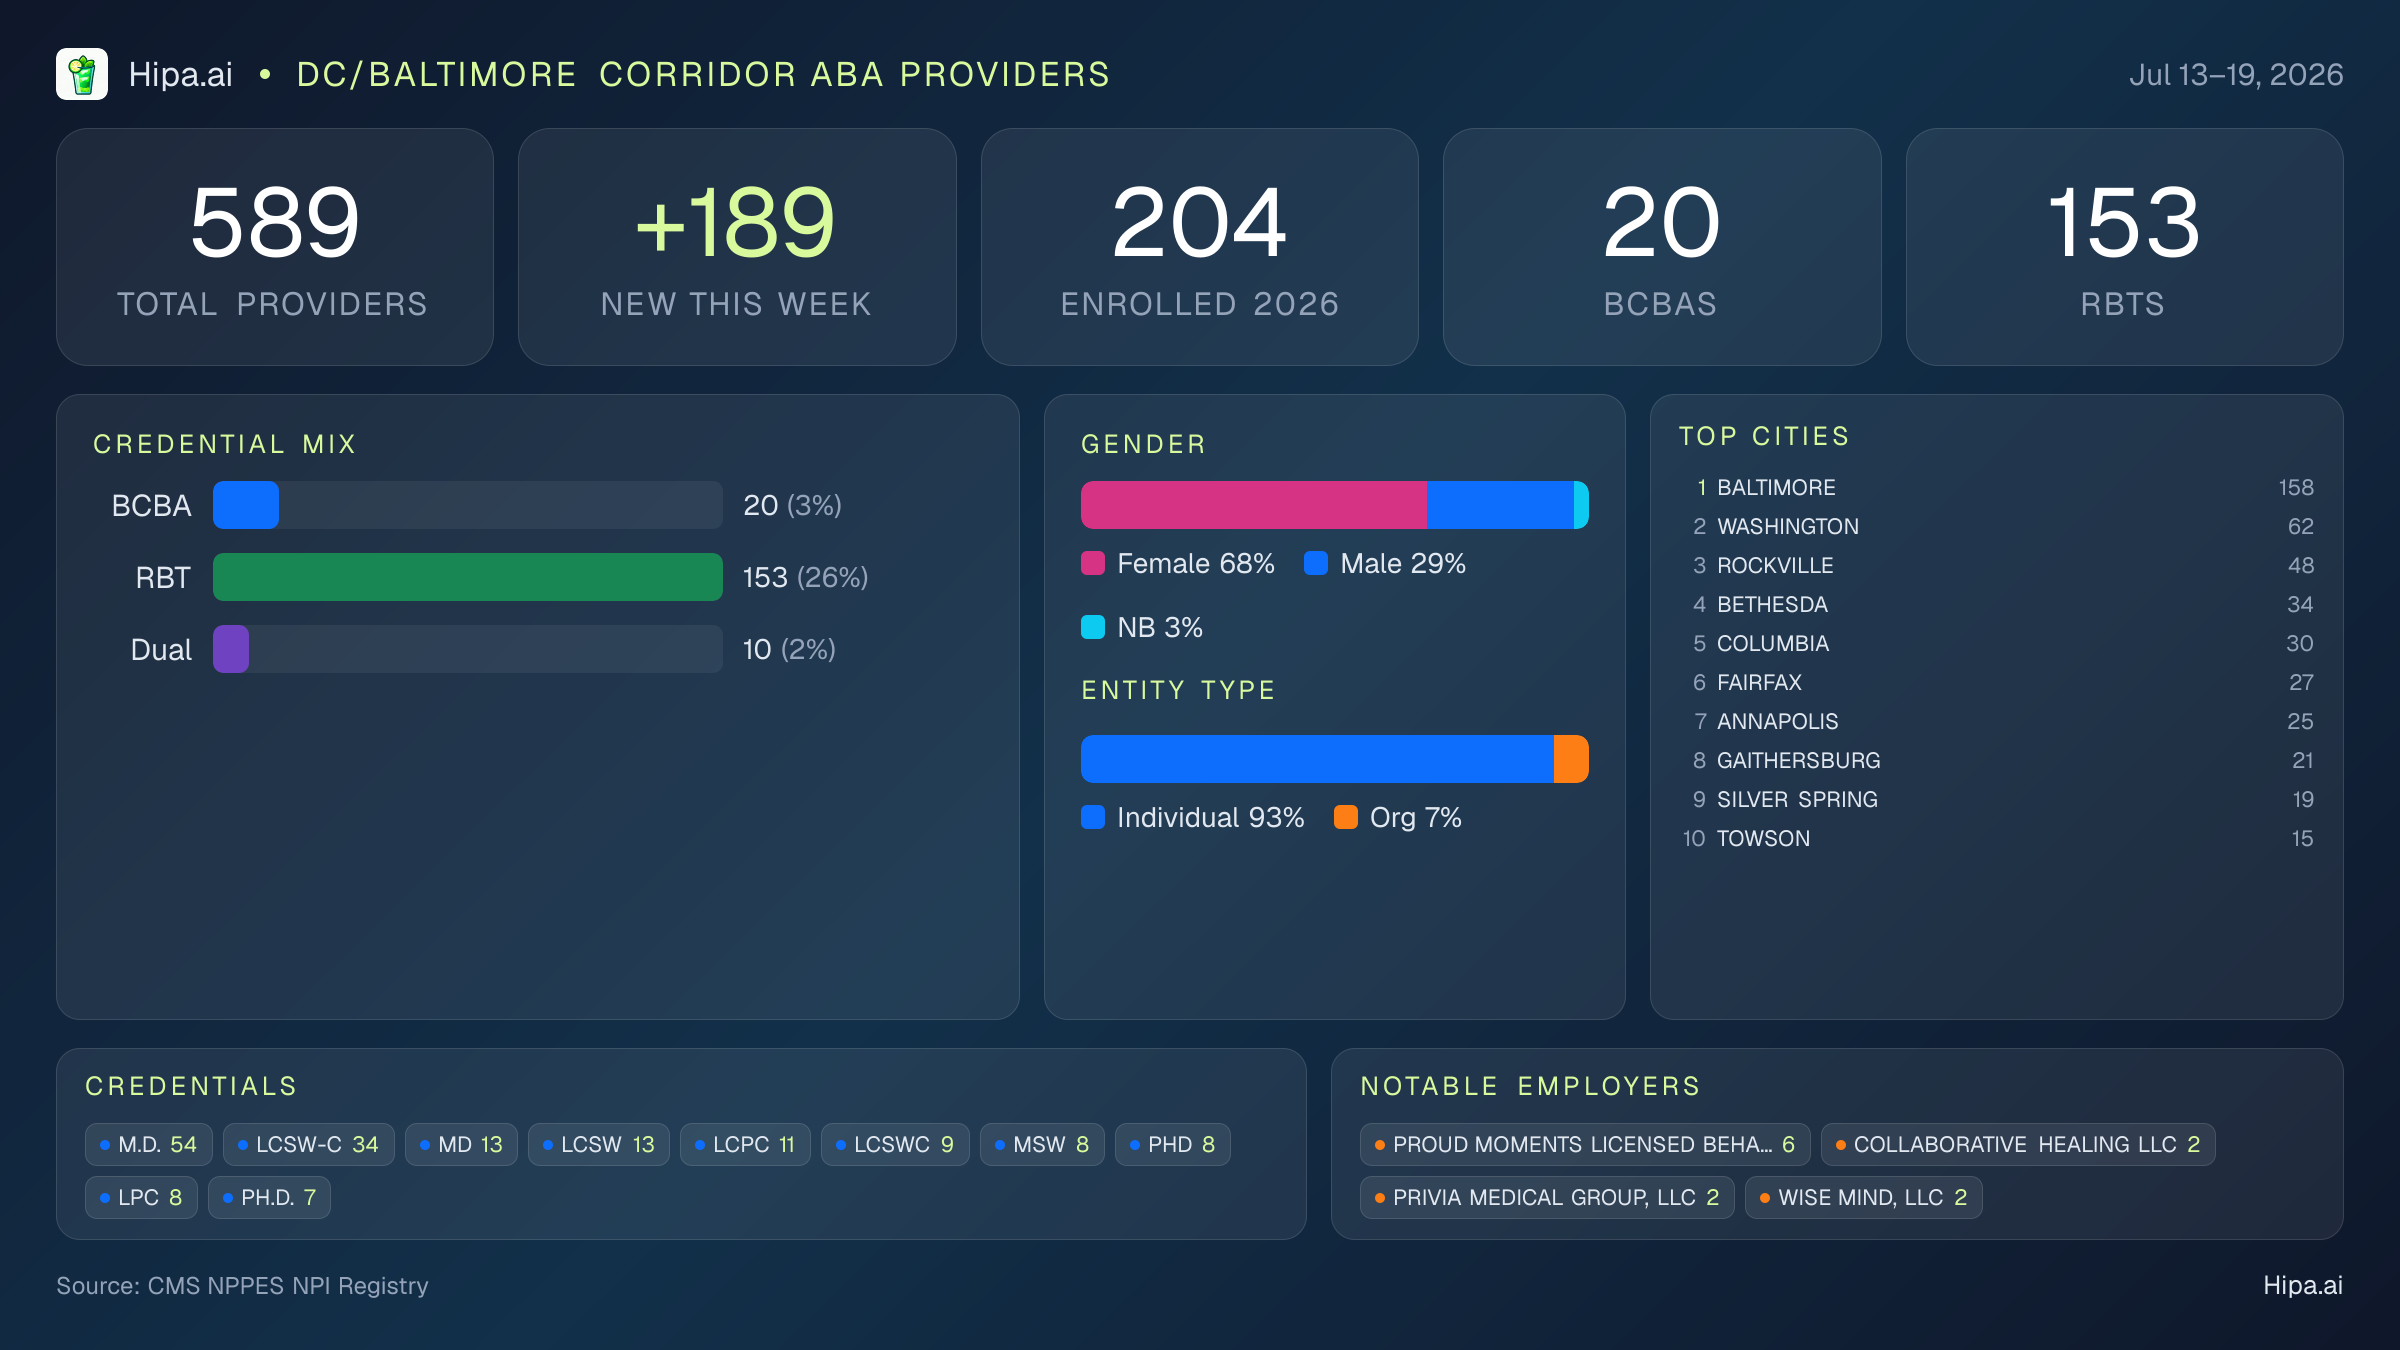Select the Baltimore row in Top Cities

pyautogui.click(x=1997, y=487)
